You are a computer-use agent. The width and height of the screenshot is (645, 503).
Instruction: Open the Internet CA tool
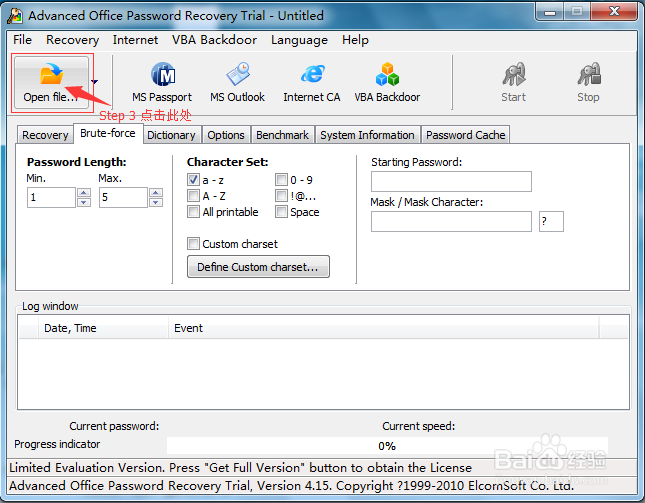(x=312, y=83)
